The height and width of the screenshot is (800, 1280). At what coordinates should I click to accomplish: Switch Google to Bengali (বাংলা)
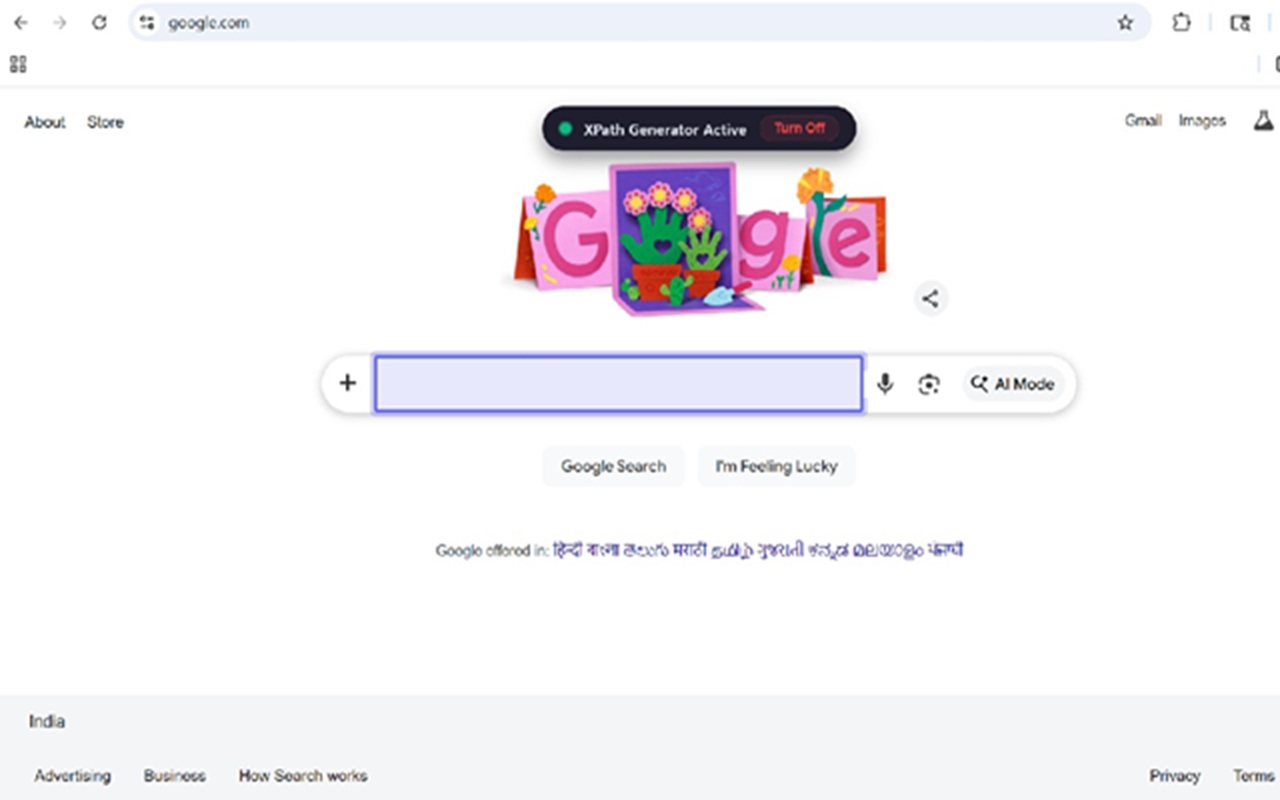point(602,550)
